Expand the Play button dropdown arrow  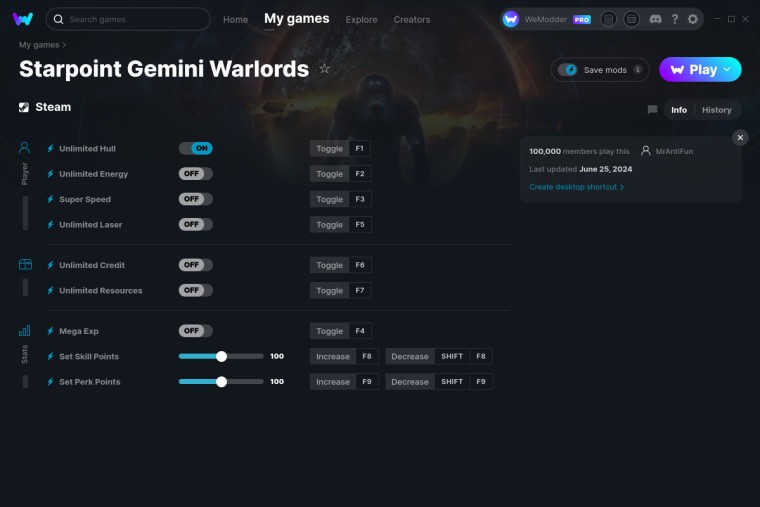(727, 70)
